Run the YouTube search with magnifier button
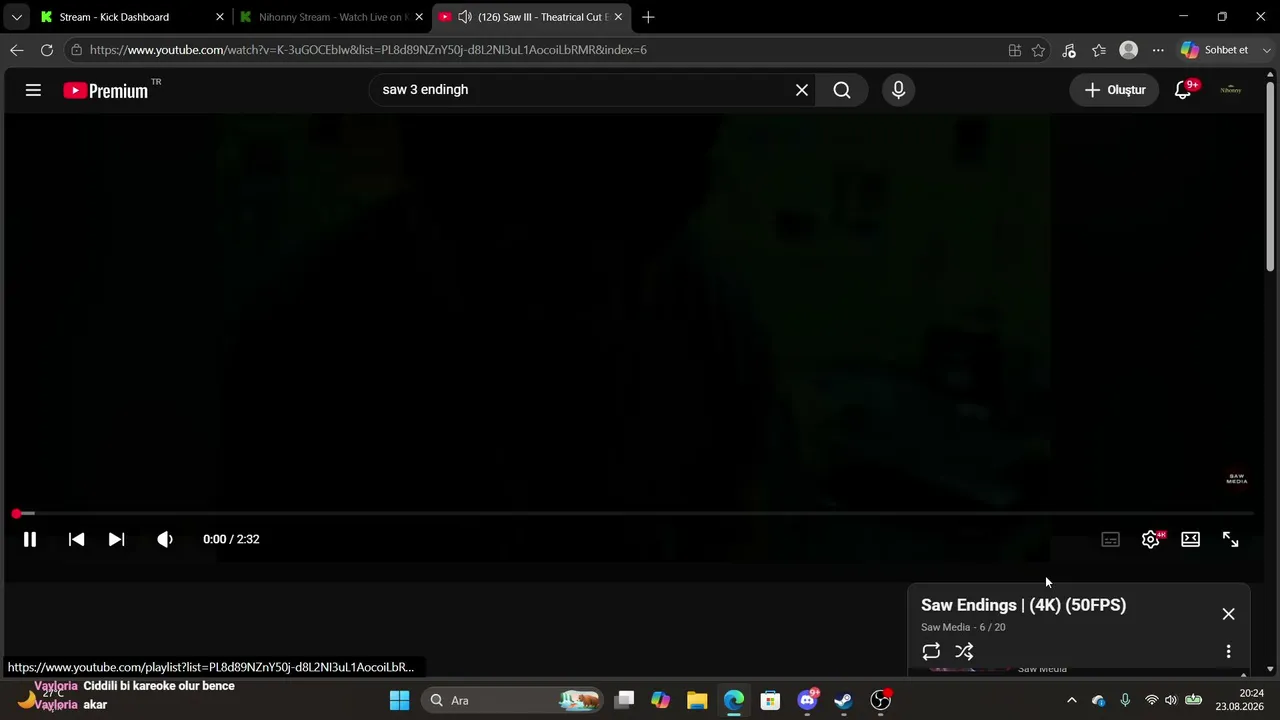The width and height of the screenshot is (1280, 720). [842, 90]
